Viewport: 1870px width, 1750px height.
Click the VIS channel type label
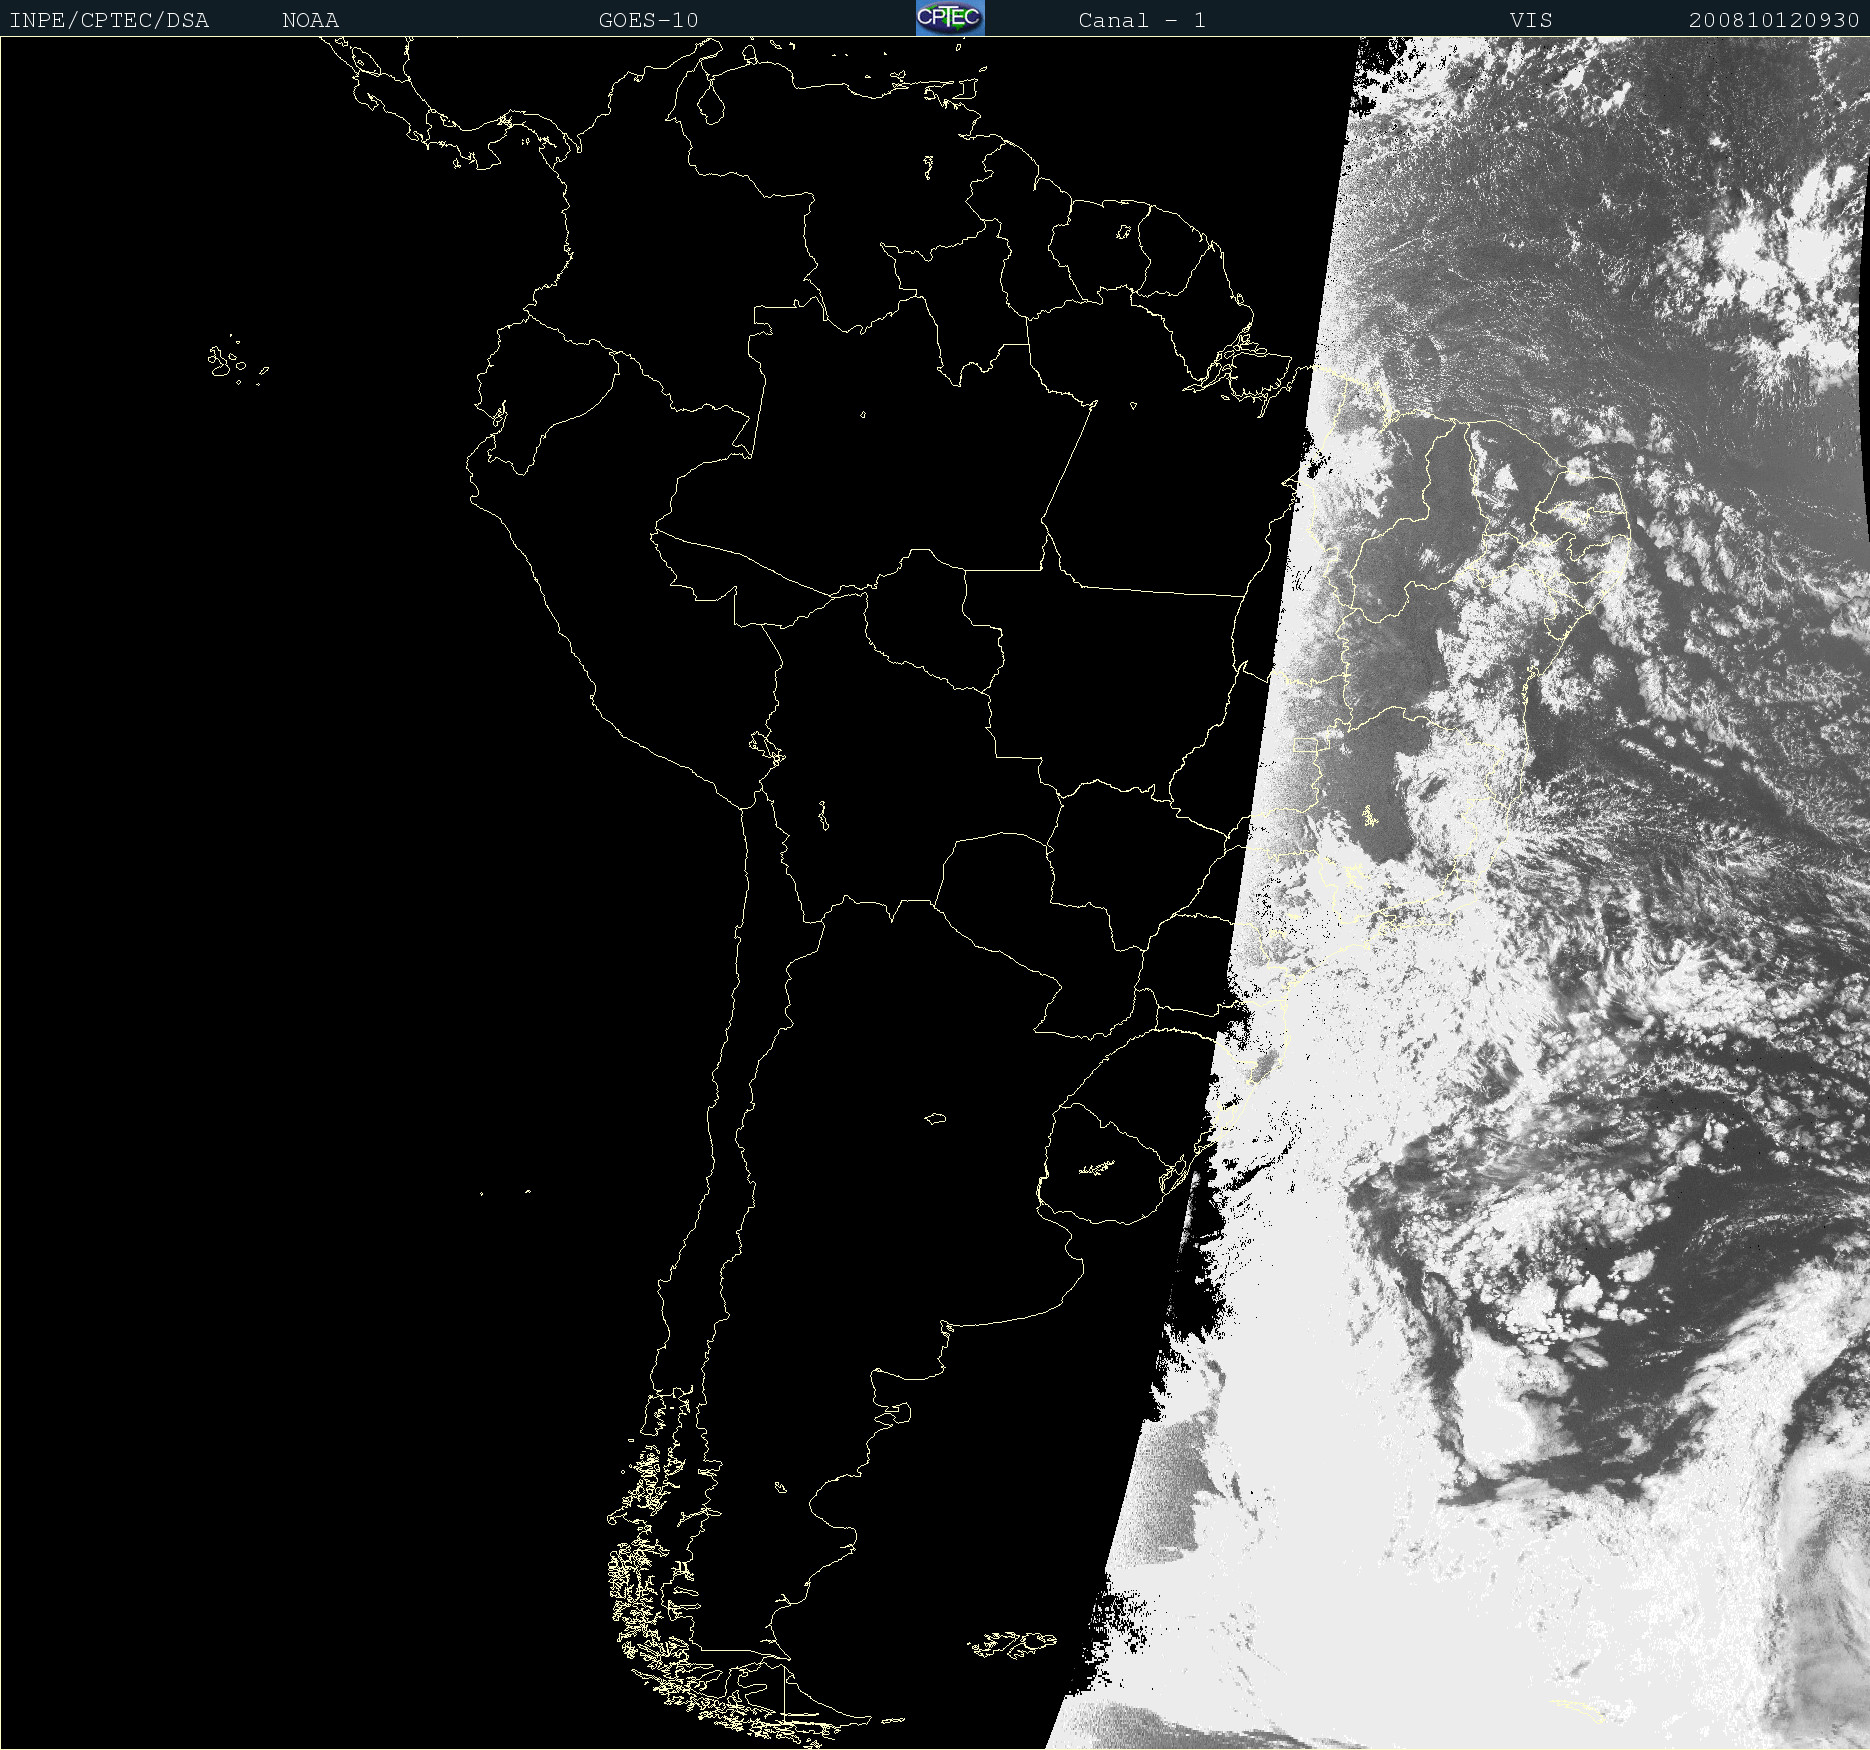point(1531,20)
